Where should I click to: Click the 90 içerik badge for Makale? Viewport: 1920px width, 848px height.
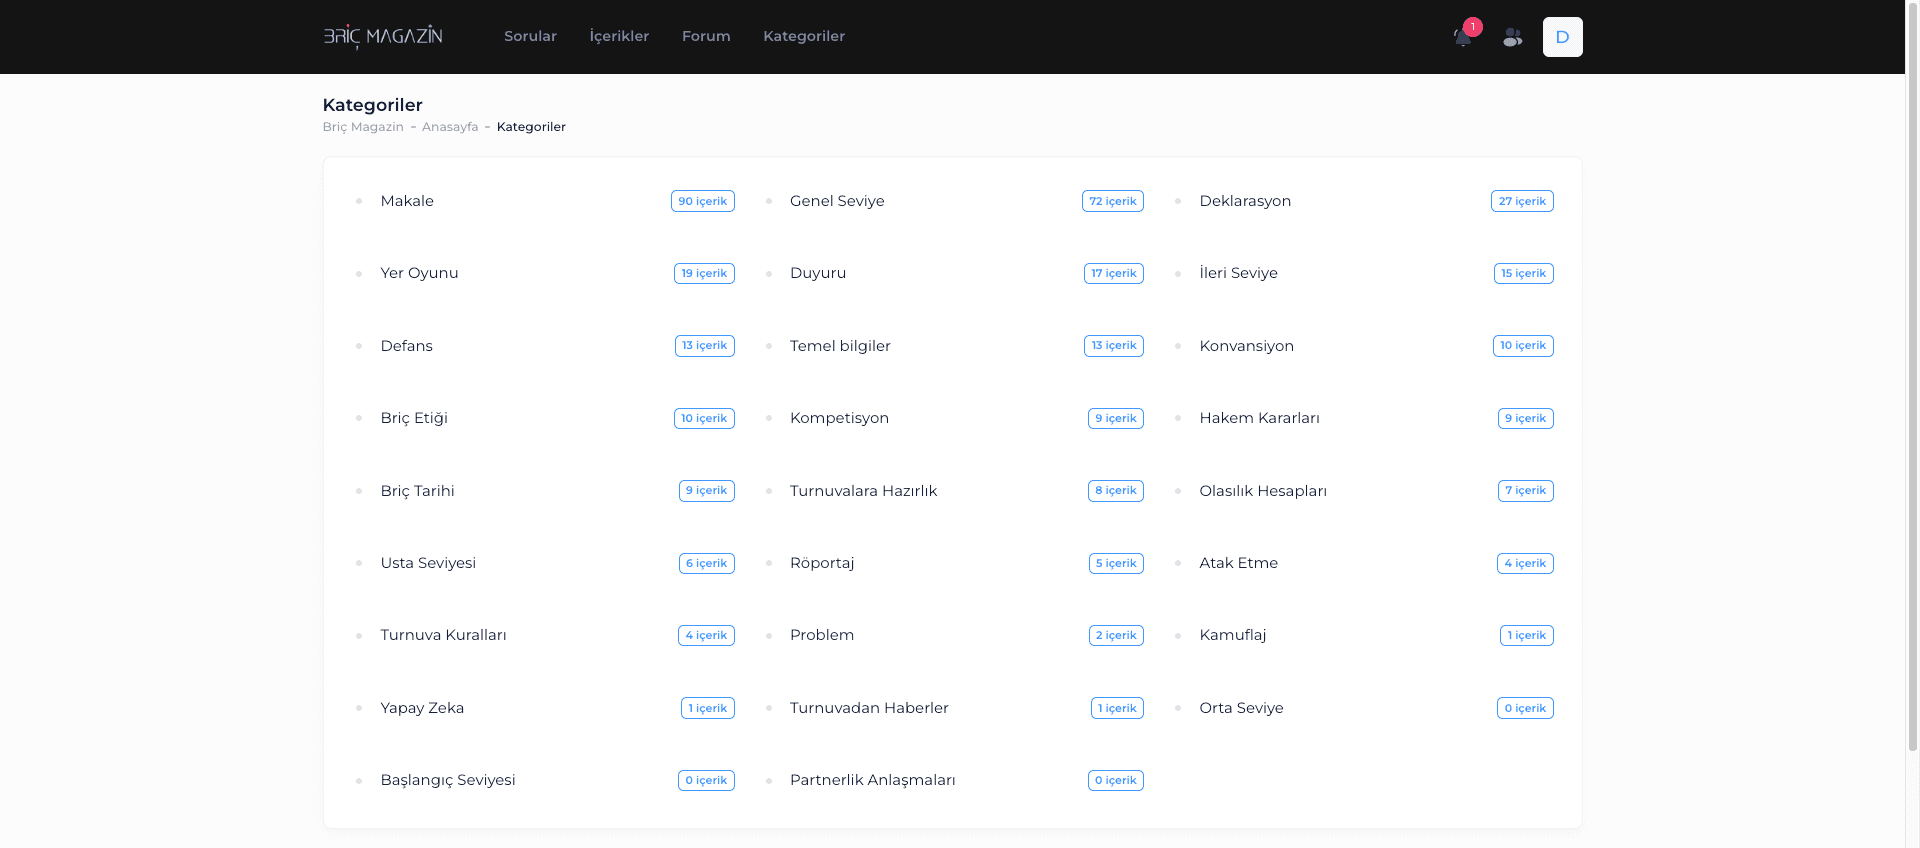(x=703, y=201)
